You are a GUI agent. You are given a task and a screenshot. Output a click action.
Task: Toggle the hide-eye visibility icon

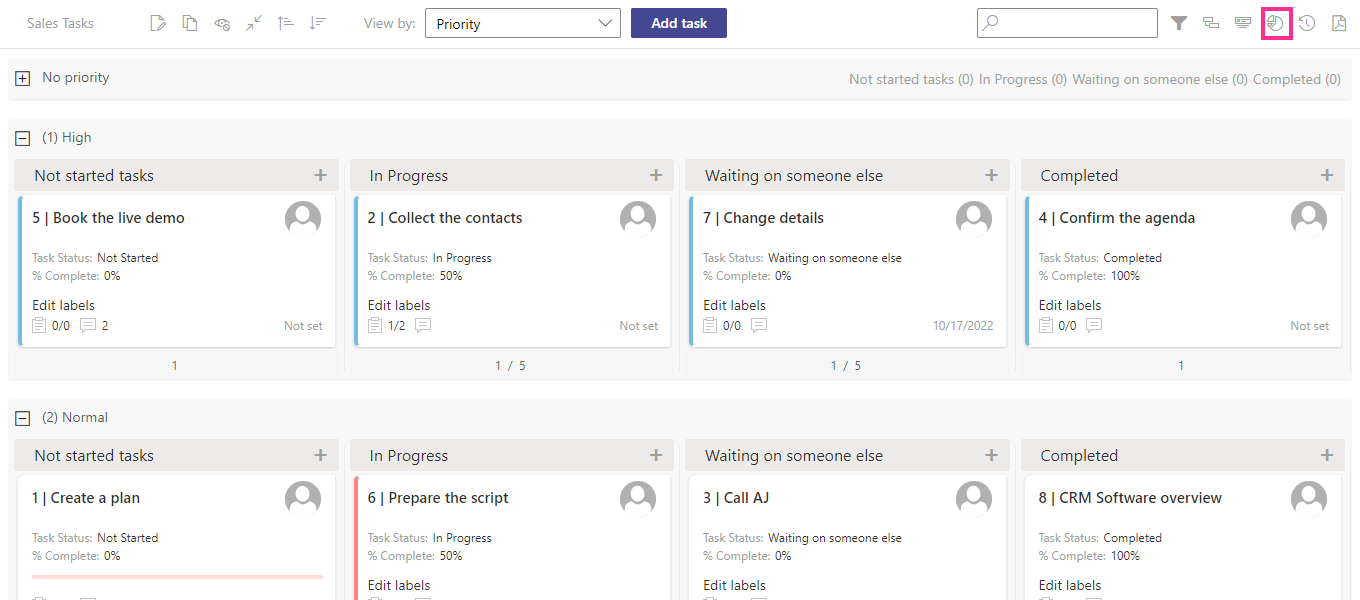pyautogui.click(x=222, y=22)
